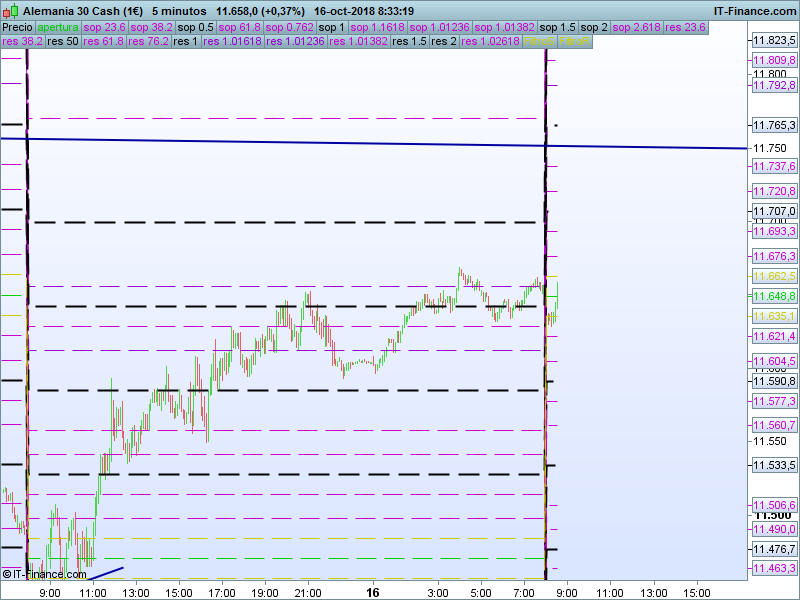Click the 11.809,8 price label
The image size is (800, 600).
coord(774,61)
